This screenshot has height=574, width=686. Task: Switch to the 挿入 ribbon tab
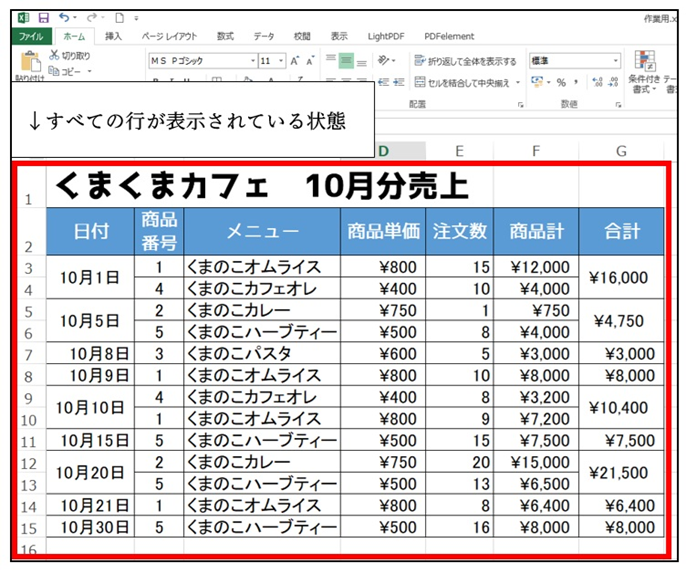(x=114, y=36)
